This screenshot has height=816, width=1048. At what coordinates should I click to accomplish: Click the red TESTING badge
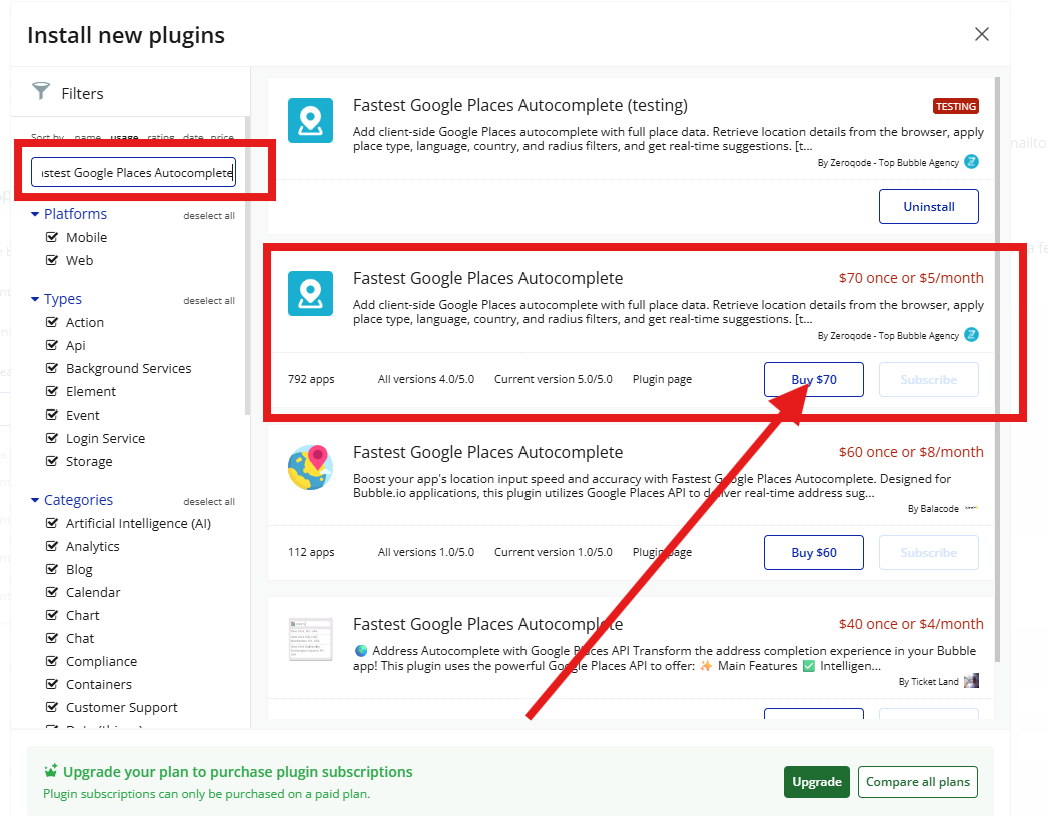click(x=956, y=106)
